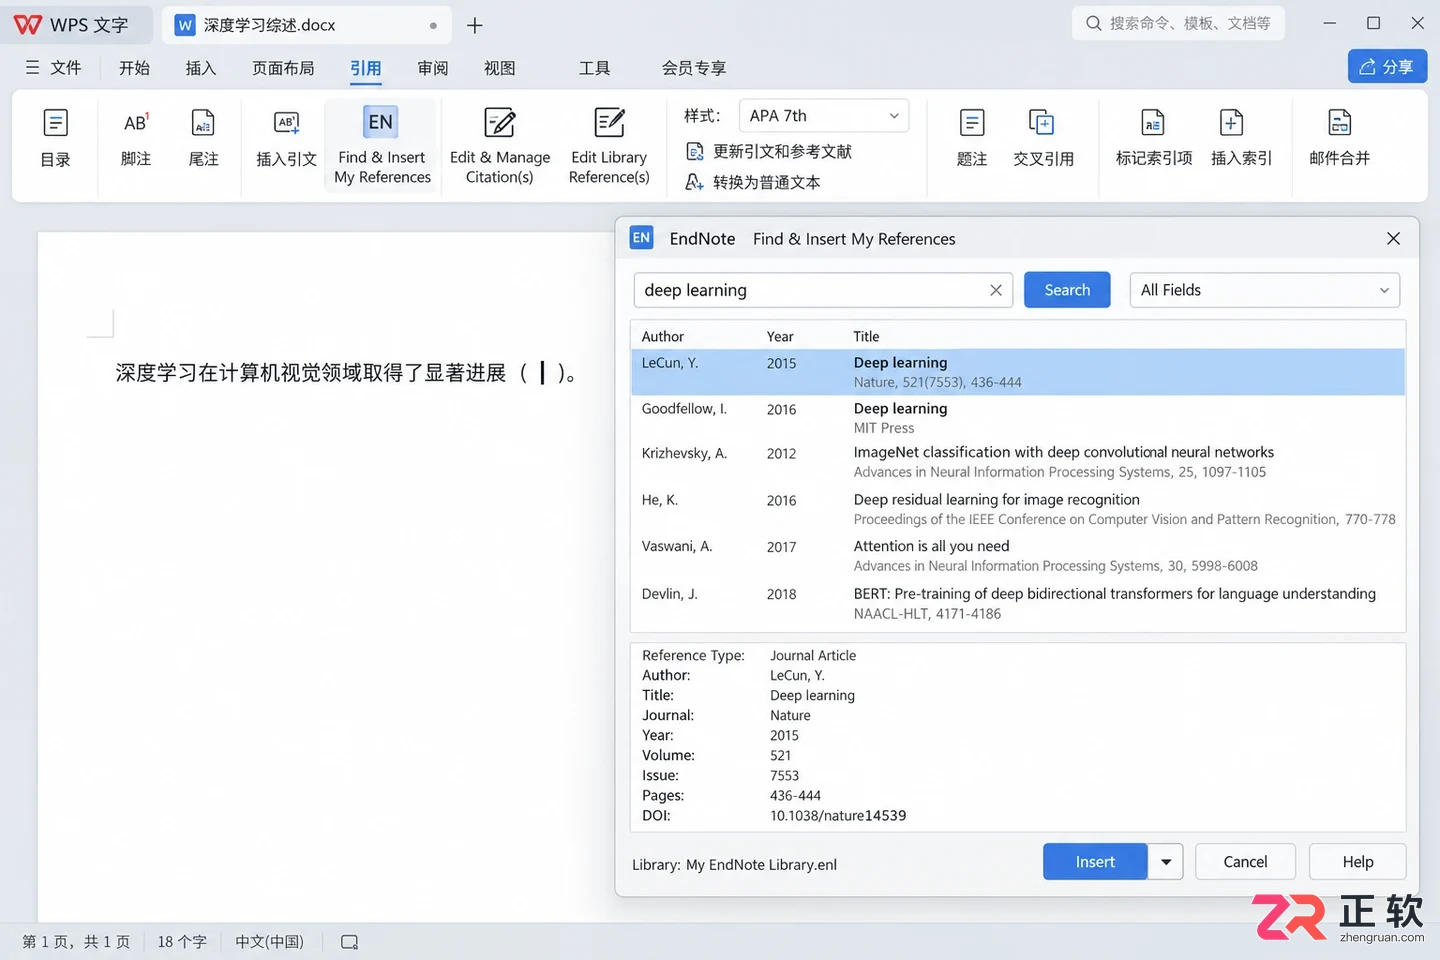Click the reading layout icon in status bar
This screenshot has width=1440, height=960.
pos(349,942)
